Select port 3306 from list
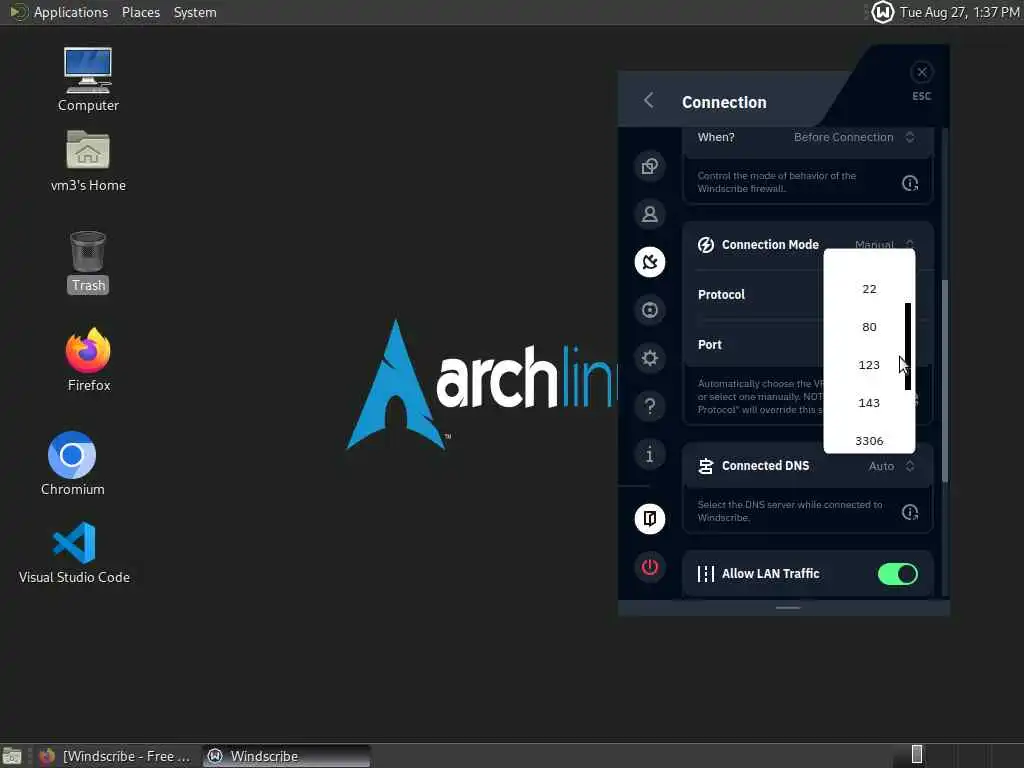 coord(869,441)
